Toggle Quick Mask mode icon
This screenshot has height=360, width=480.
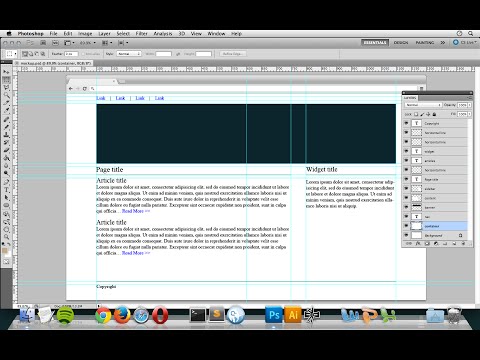(6, 262)
